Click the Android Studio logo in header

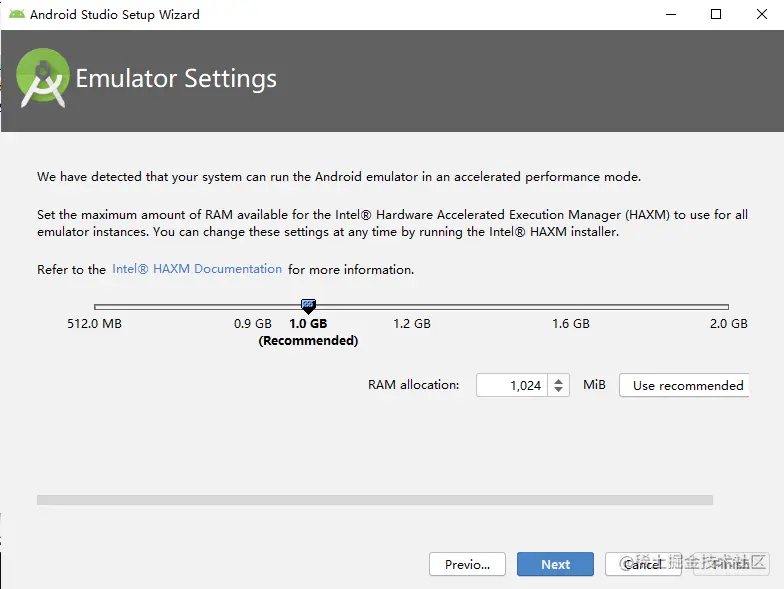coord(42,78)
